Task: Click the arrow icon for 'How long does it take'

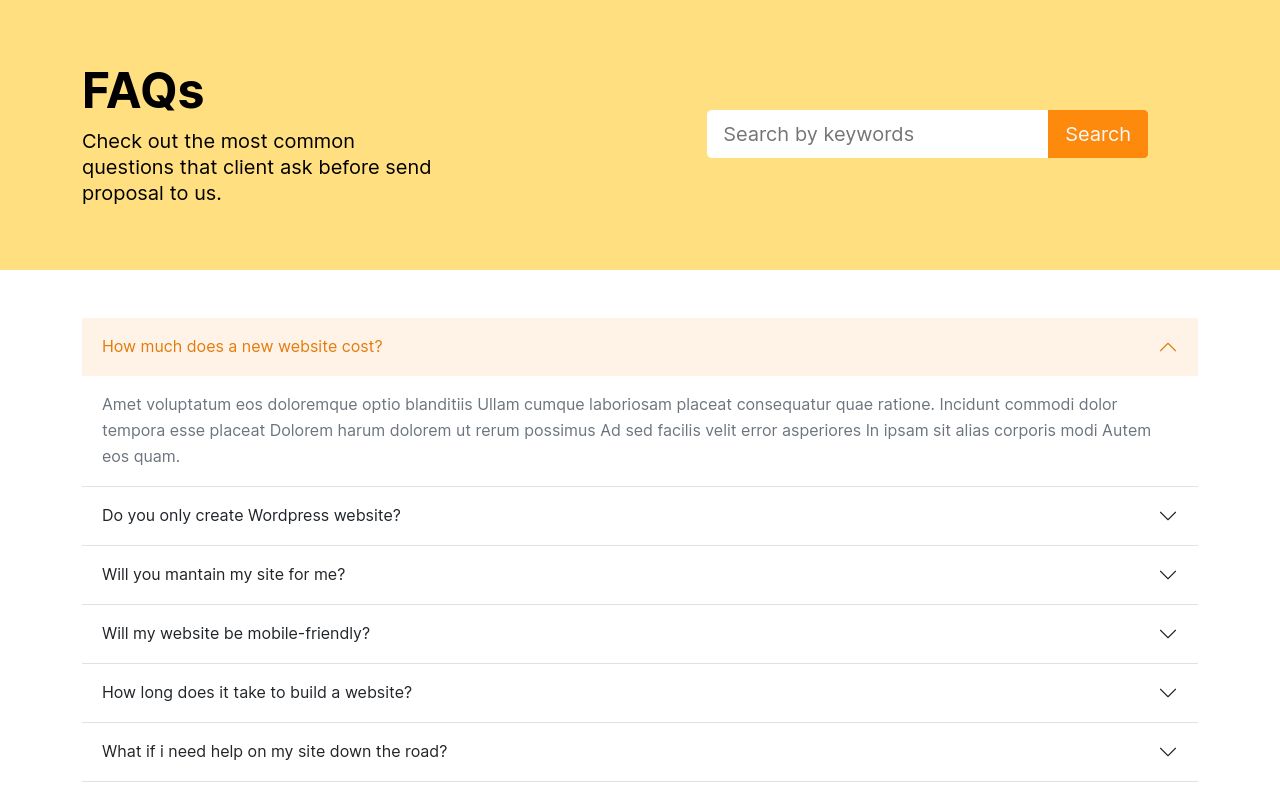Action: click(1167, 693)
